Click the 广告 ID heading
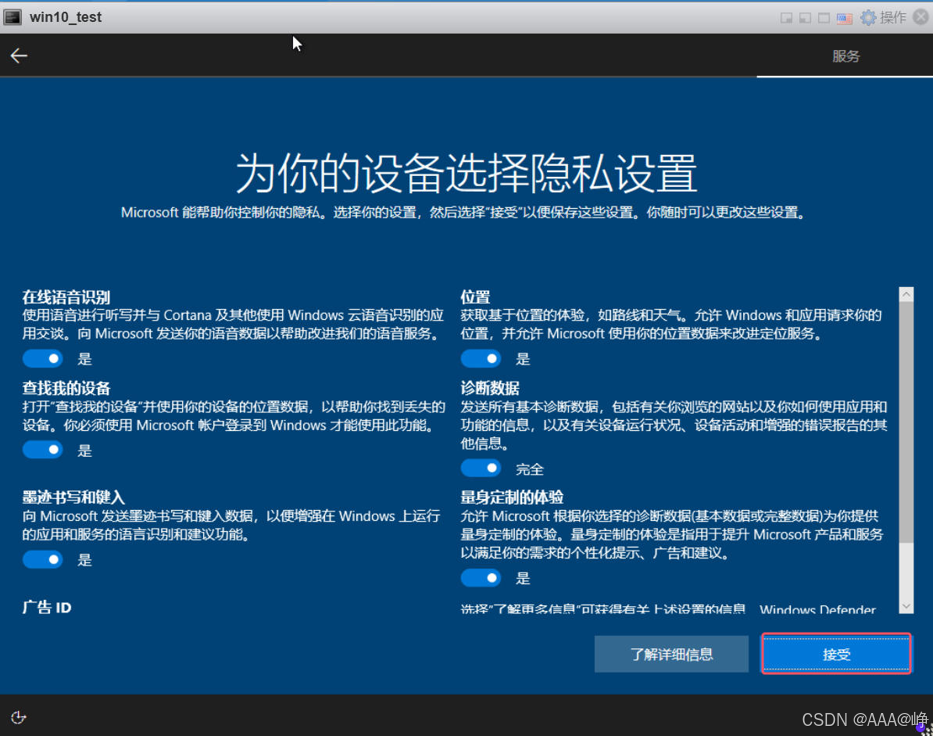This screenshot has height=736, width=933. tap(46, 607)
